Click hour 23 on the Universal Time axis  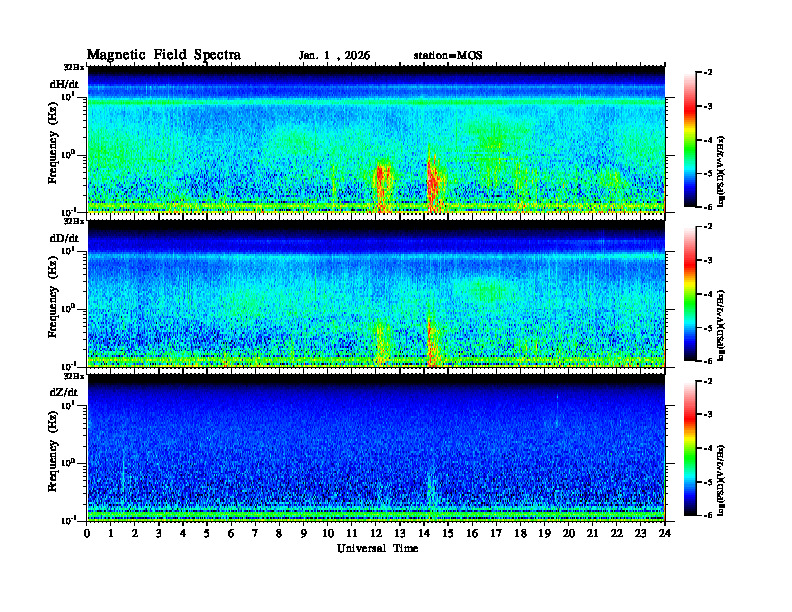(641, 534)
